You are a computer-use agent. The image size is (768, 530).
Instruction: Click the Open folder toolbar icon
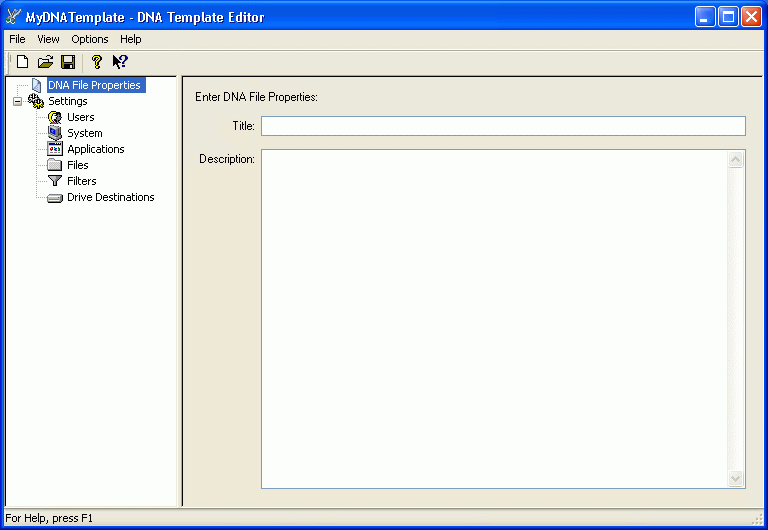(x=46, y=62)
